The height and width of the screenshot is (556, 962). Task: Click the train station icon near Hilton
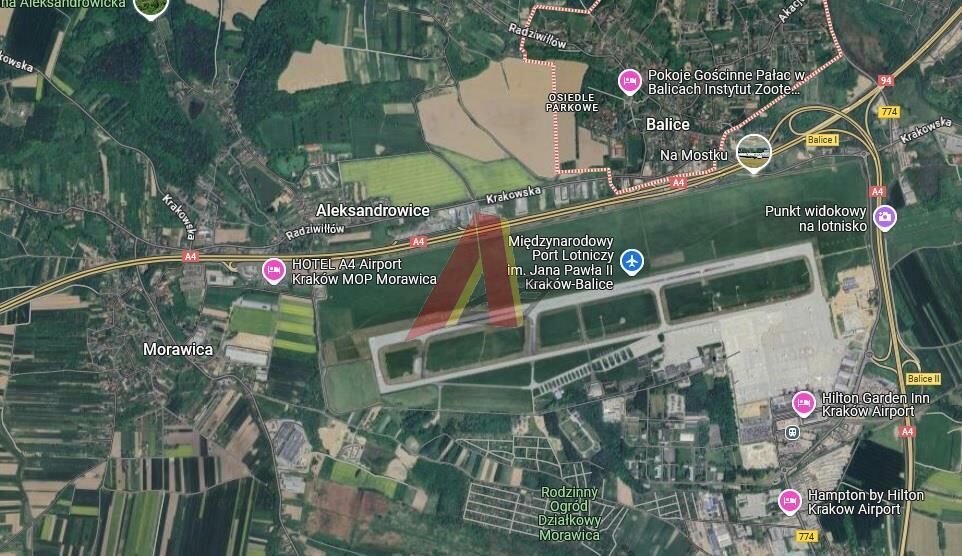[x=792, y=433]
